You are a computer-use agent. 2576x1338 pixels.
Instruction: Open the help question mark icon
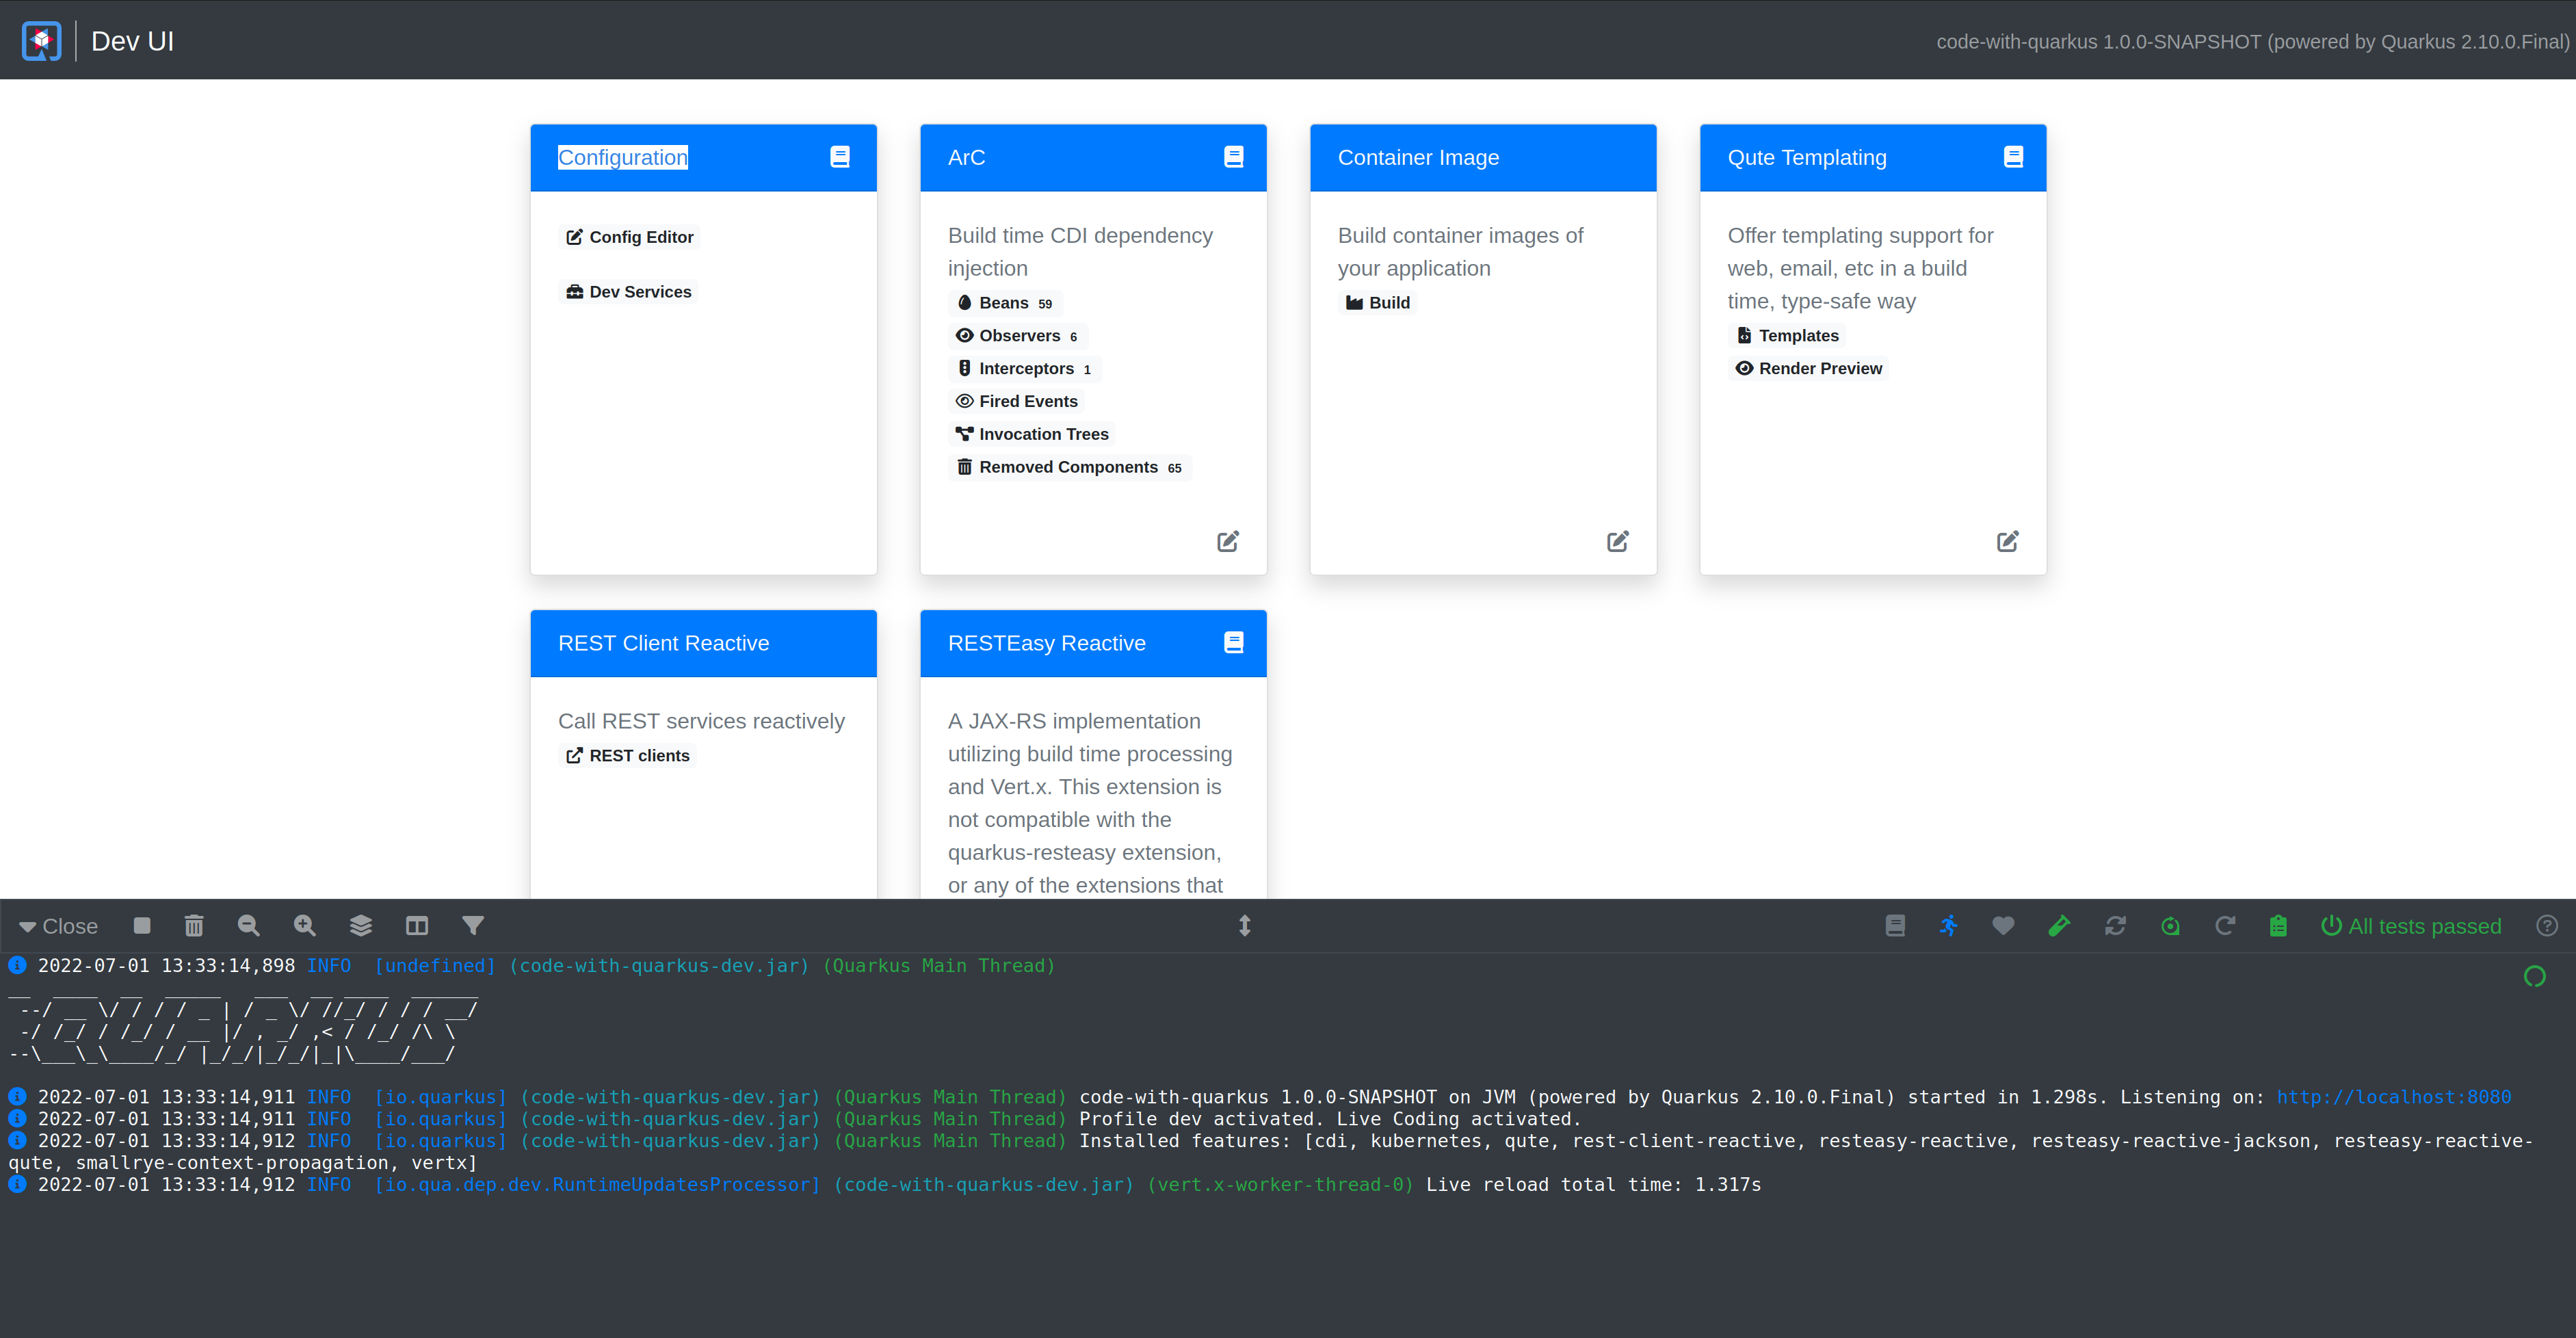(x=2547, y=925)
